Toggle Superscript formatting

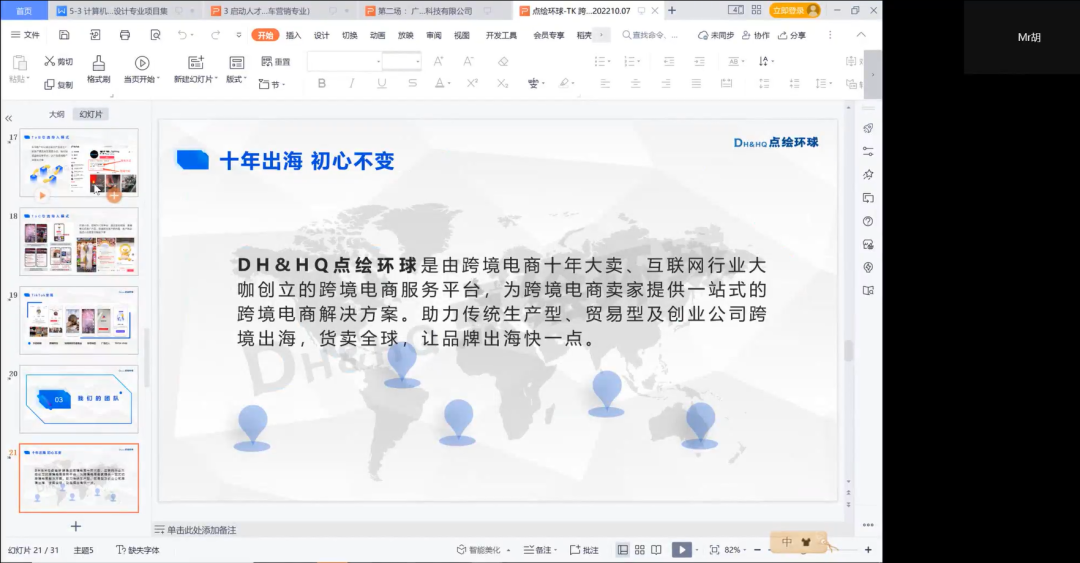(x=472, y=83)
